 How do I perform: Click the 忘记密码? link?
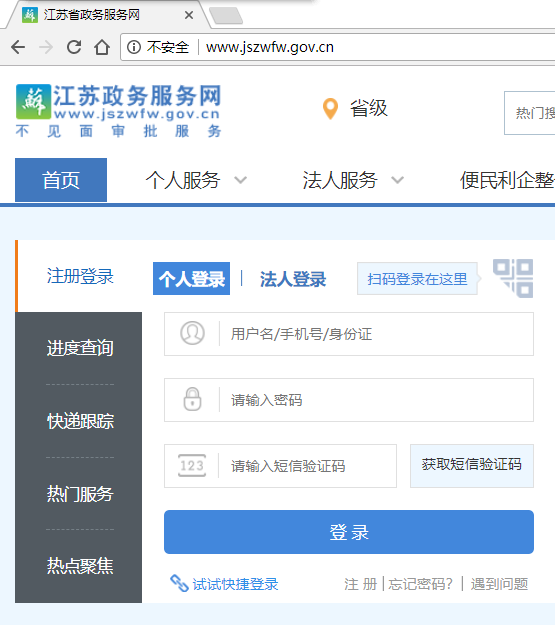pos(421,584)
